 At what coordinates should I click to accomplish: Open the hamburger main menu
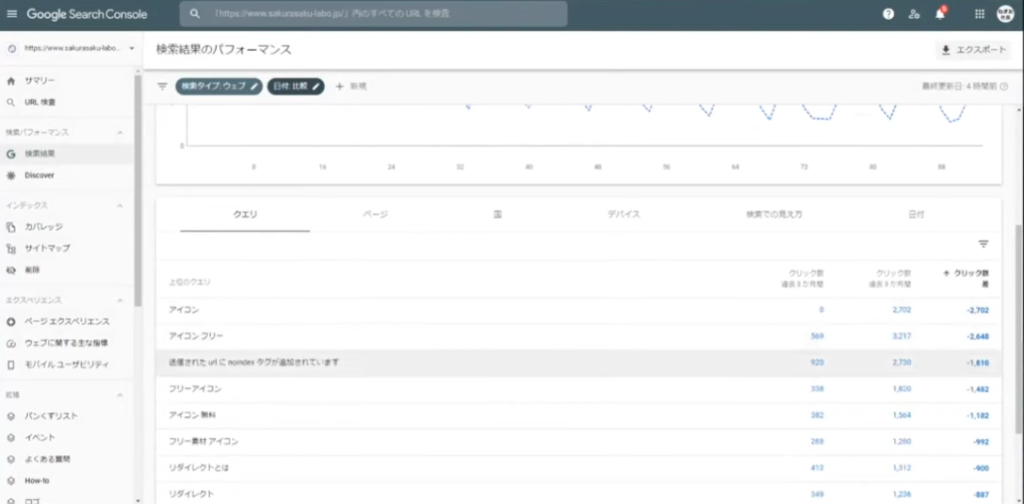tap(12, 14)
